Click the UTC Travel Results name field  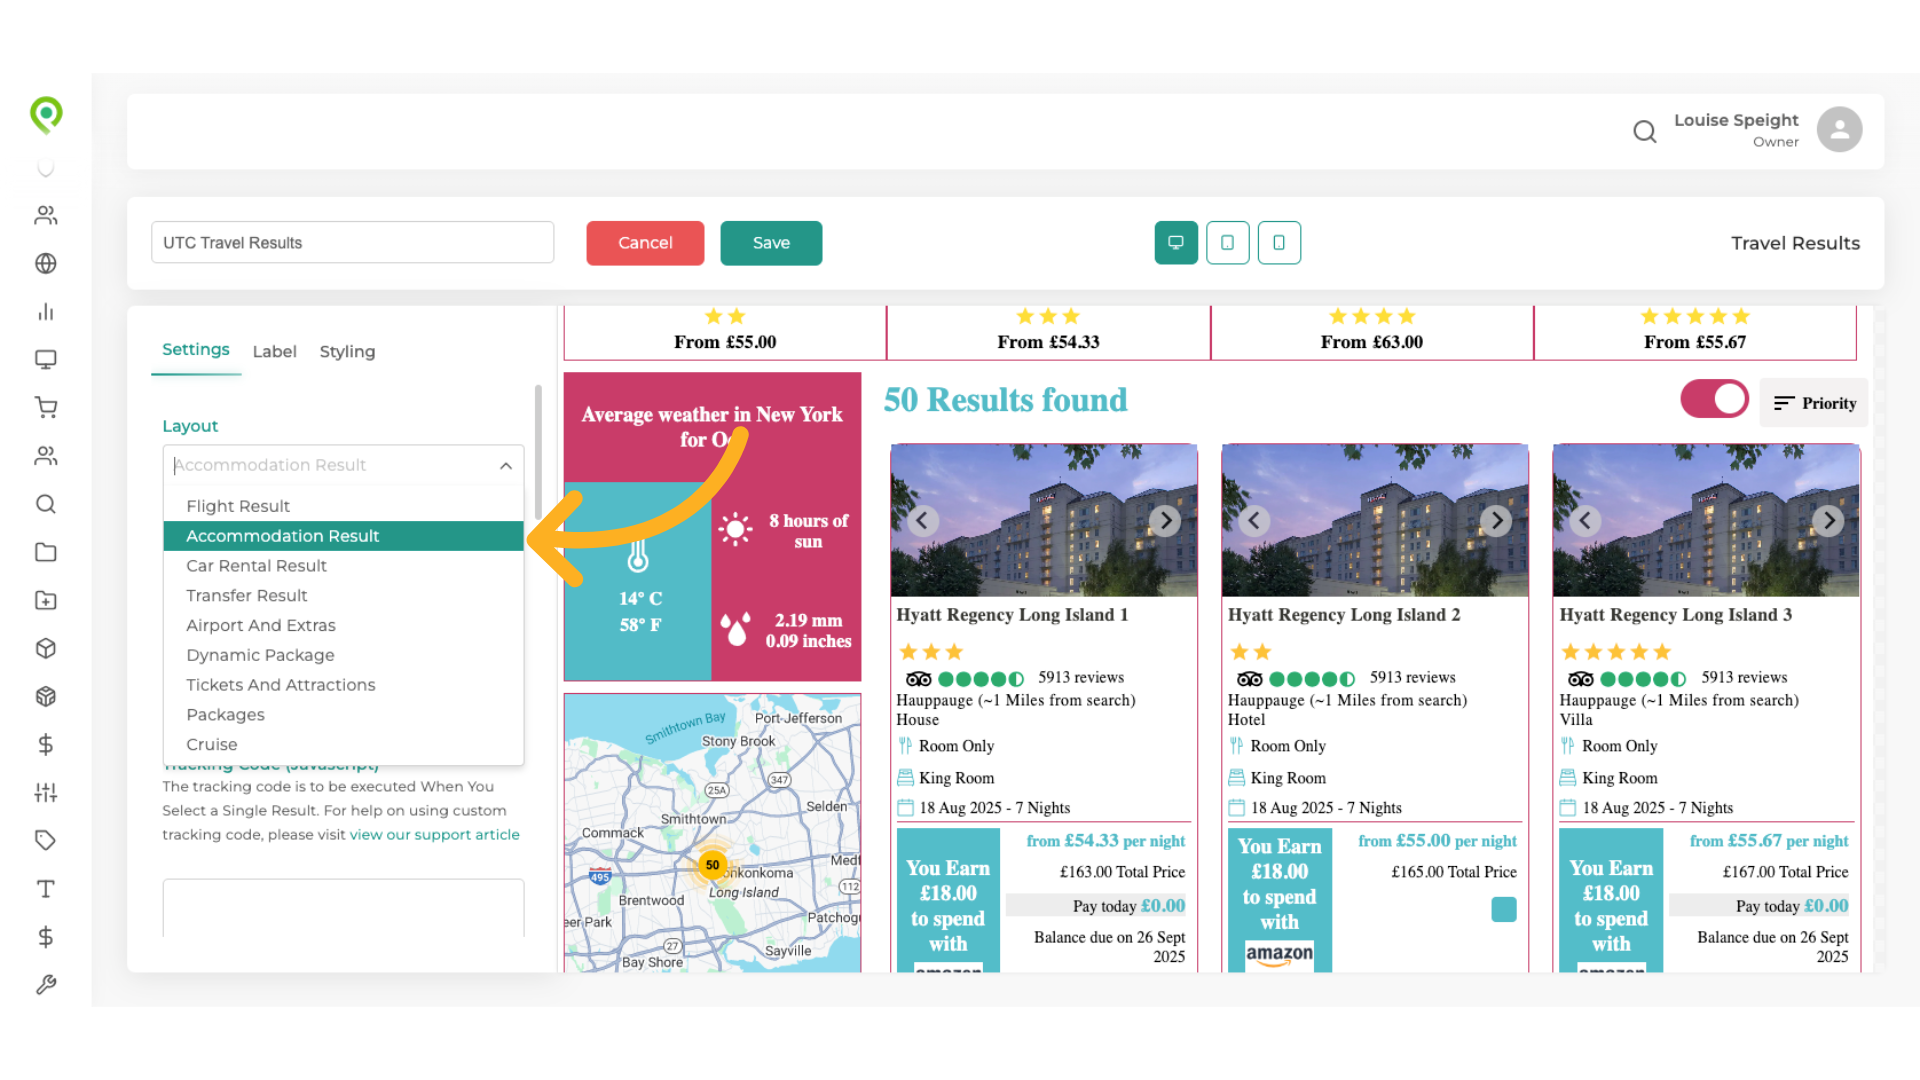point(352,243)
